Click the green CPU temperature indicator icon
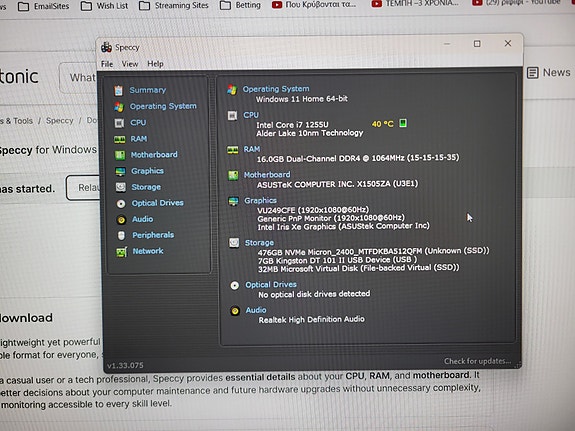 tap(403, 123)
